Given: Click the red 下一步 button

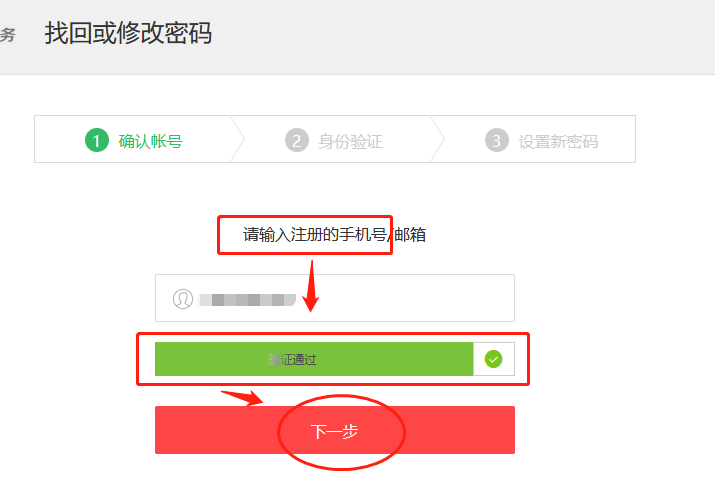Looking at the screenshot, I should [x=335, y=430].
